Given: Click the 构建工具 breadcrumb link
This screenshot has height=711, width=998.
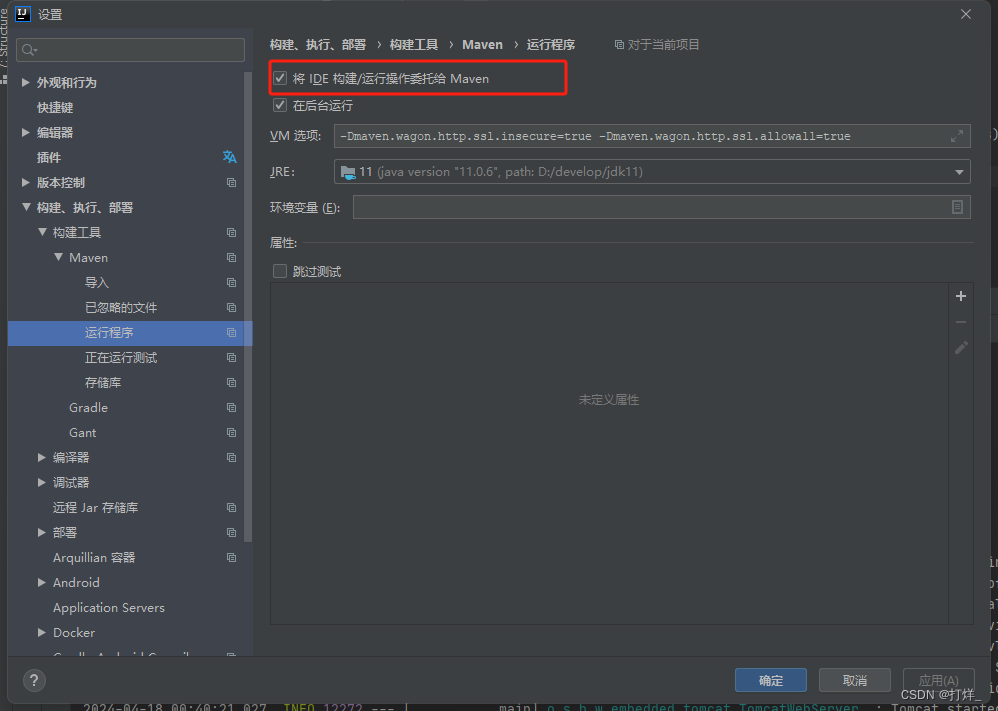Looking at the screenshot, I should (414, 44).
